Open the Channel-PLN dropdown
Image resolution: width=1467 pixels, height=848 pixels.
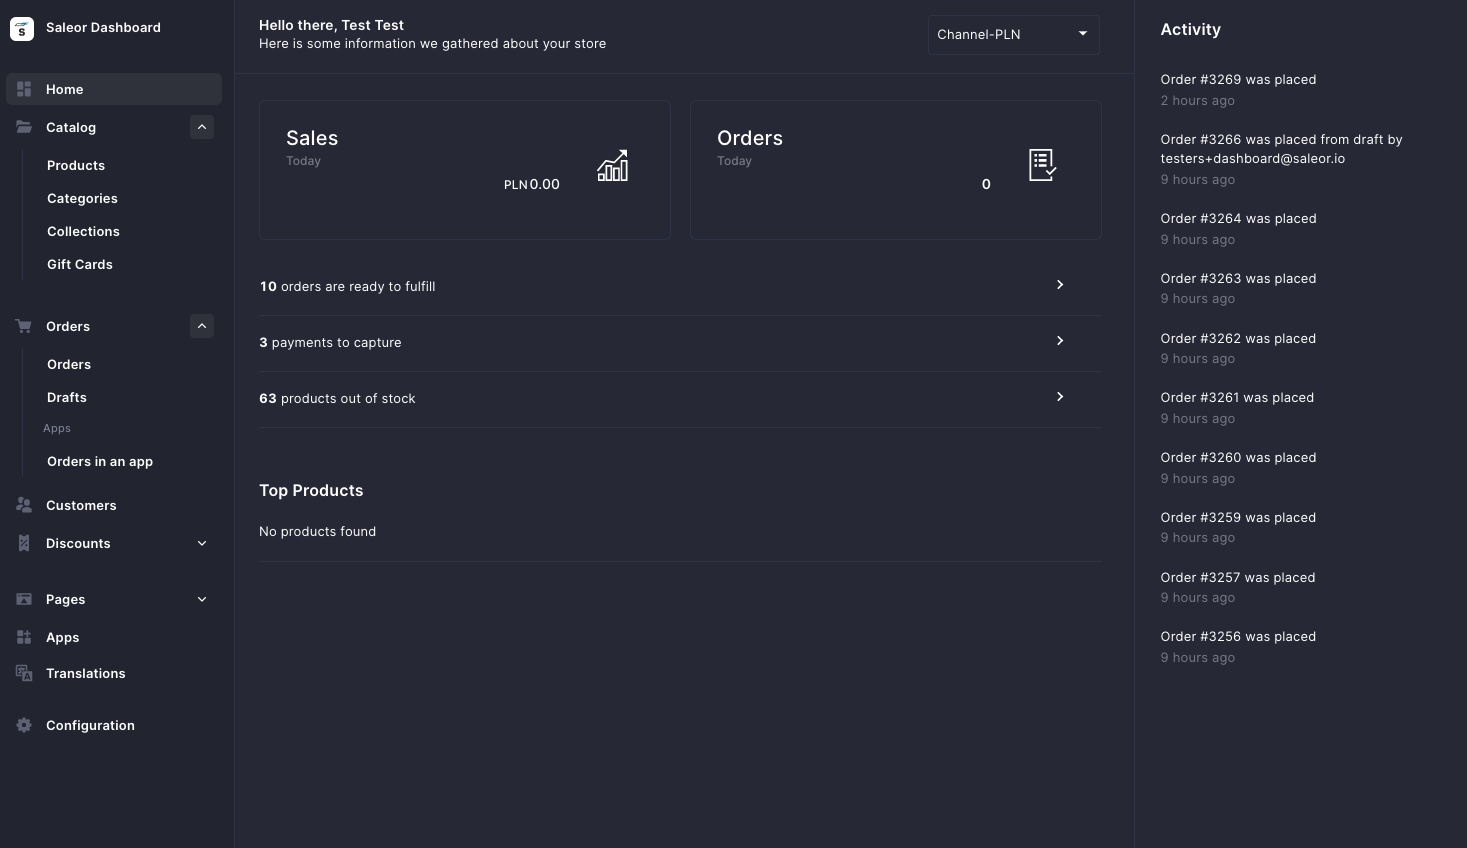click(1013, 34)
